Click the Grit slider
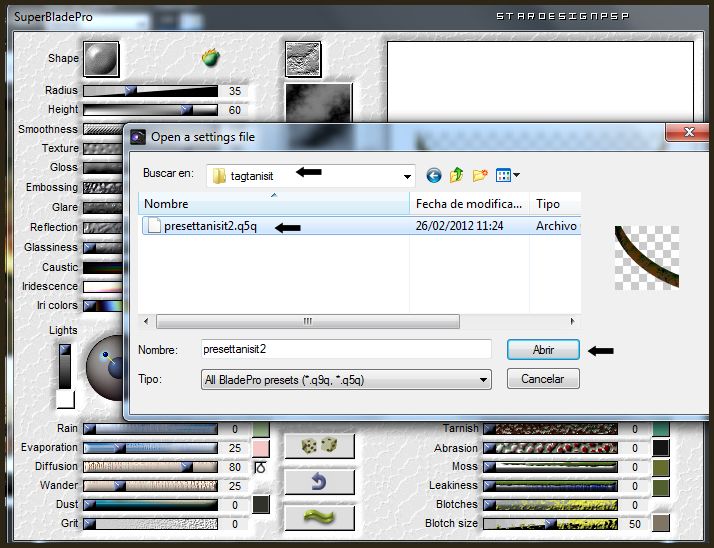 point(150,524)
